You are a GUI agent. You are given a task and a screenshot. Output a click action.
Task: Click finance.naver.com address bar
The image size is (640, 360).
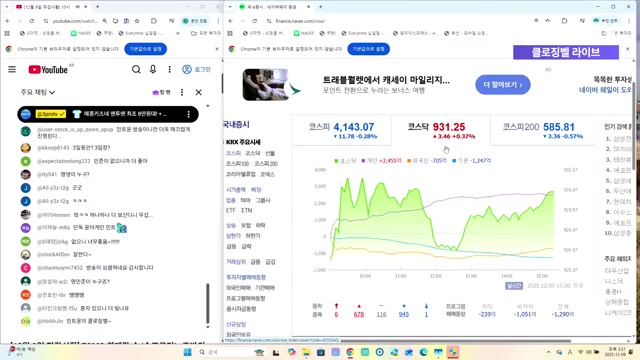[300, 21]
